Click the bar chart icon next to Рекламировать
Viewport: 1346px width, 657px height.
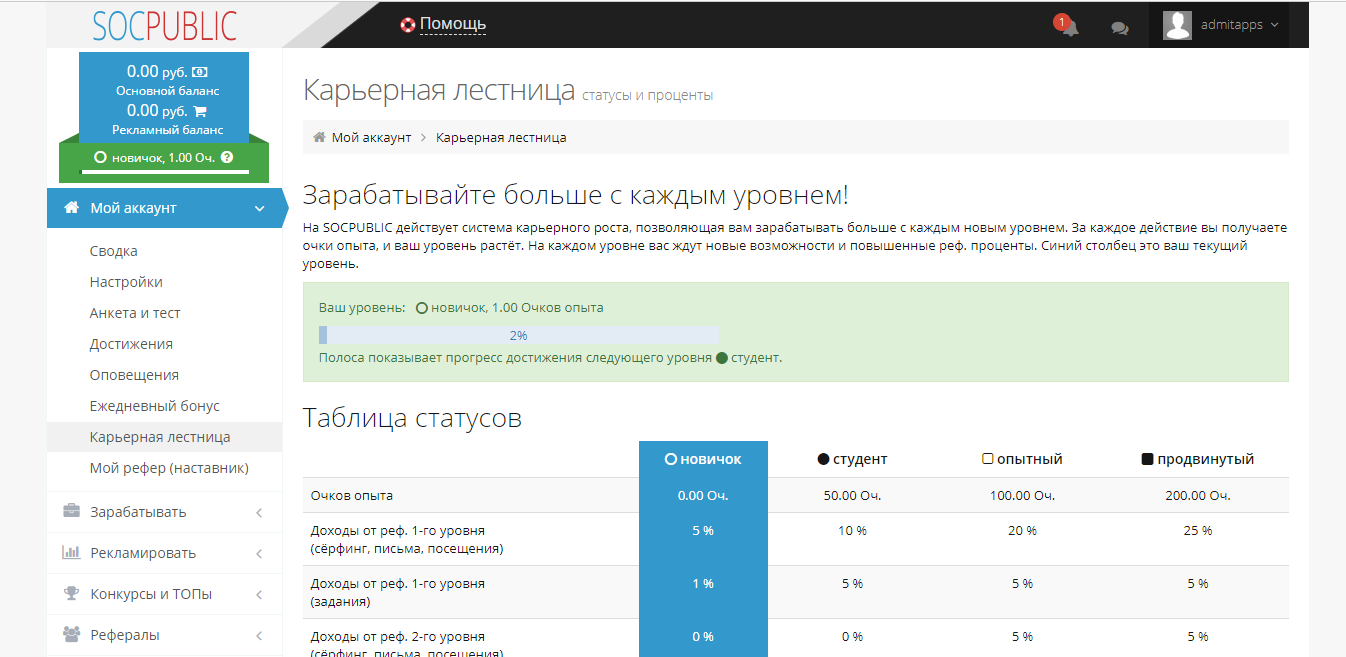coord(72,553)
